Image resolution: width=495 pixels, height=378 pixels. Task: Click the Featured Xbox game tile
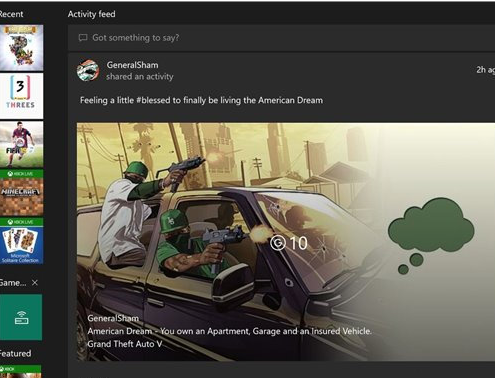(21, 371)
